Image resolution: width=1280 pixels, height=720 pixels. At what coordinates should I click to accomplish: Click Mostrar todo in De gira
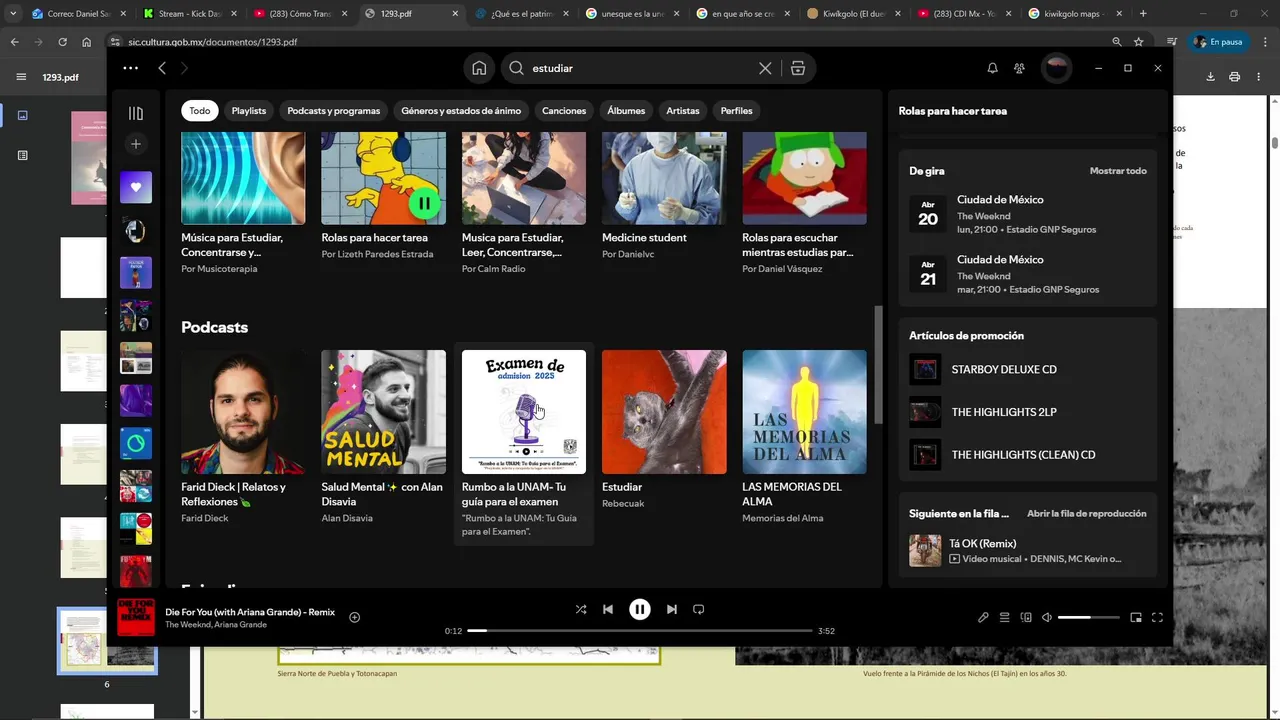pos(1118,171)
